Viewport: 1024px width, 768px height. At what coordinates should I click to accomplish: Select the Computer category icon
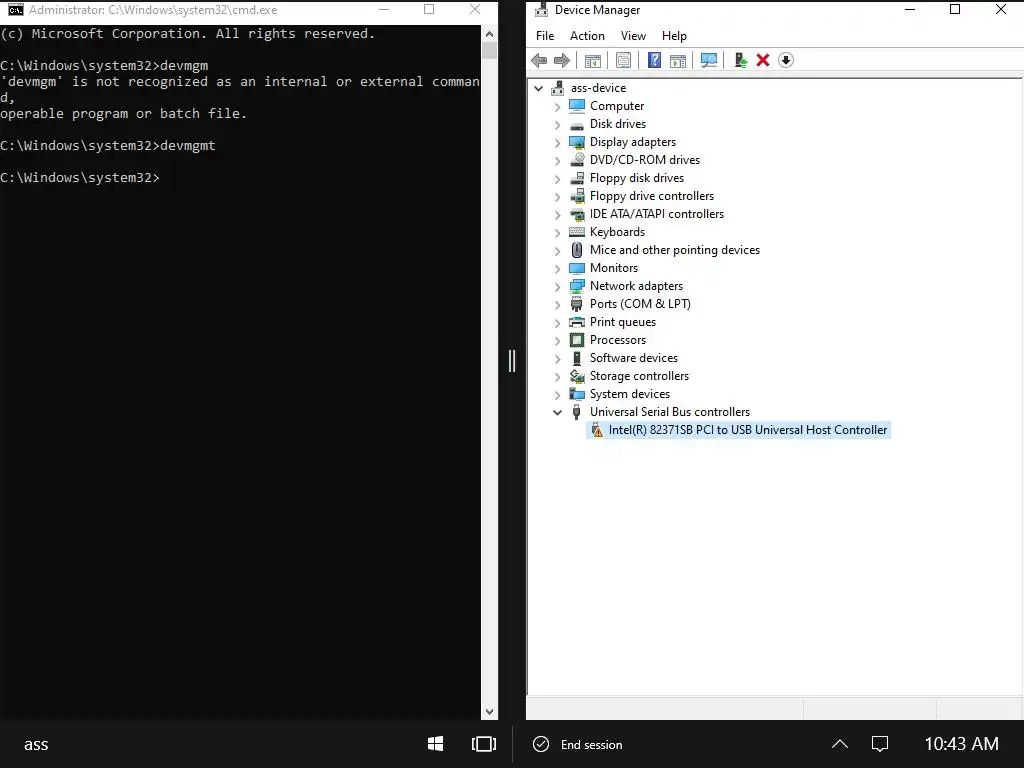577,106
